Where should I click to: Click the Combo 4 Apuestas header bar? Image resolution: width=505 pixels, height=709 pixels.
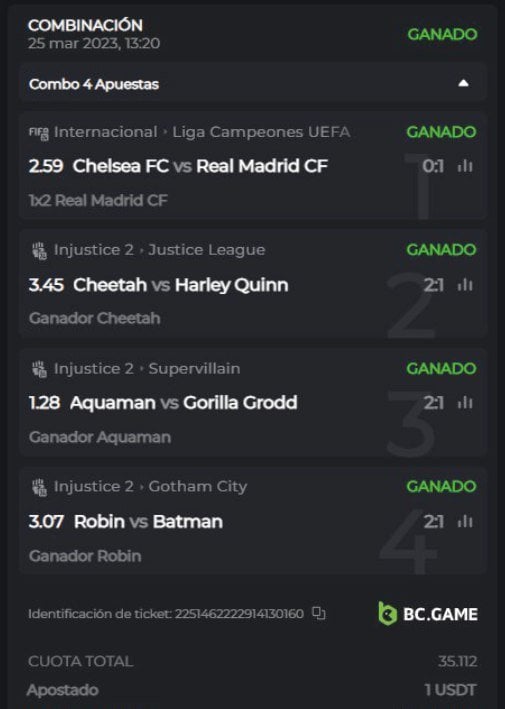pos(253,84)
